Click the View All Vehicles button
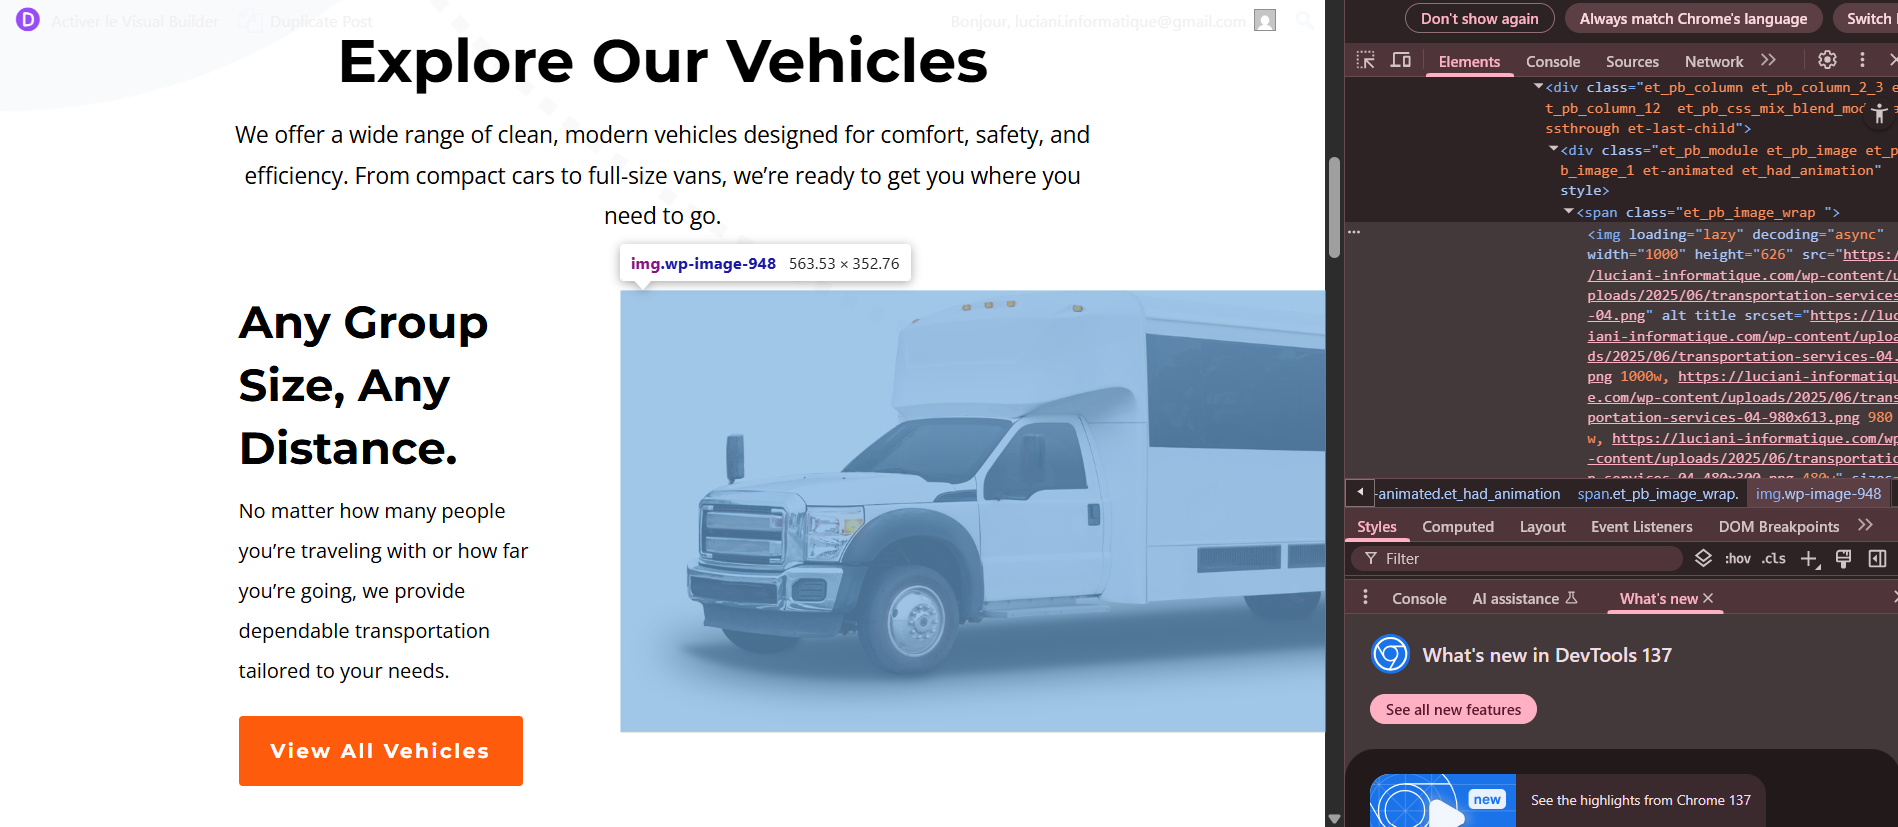This screenshot has height=827, width=1898. click(x=381, y=751)
